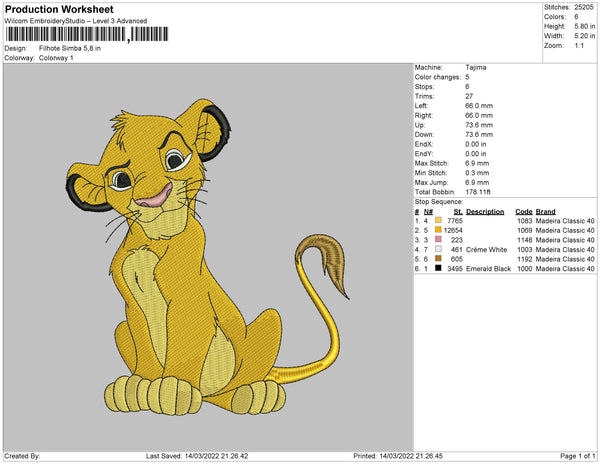Click the Max Stitch value 6.9 mm

click(477, 163)
